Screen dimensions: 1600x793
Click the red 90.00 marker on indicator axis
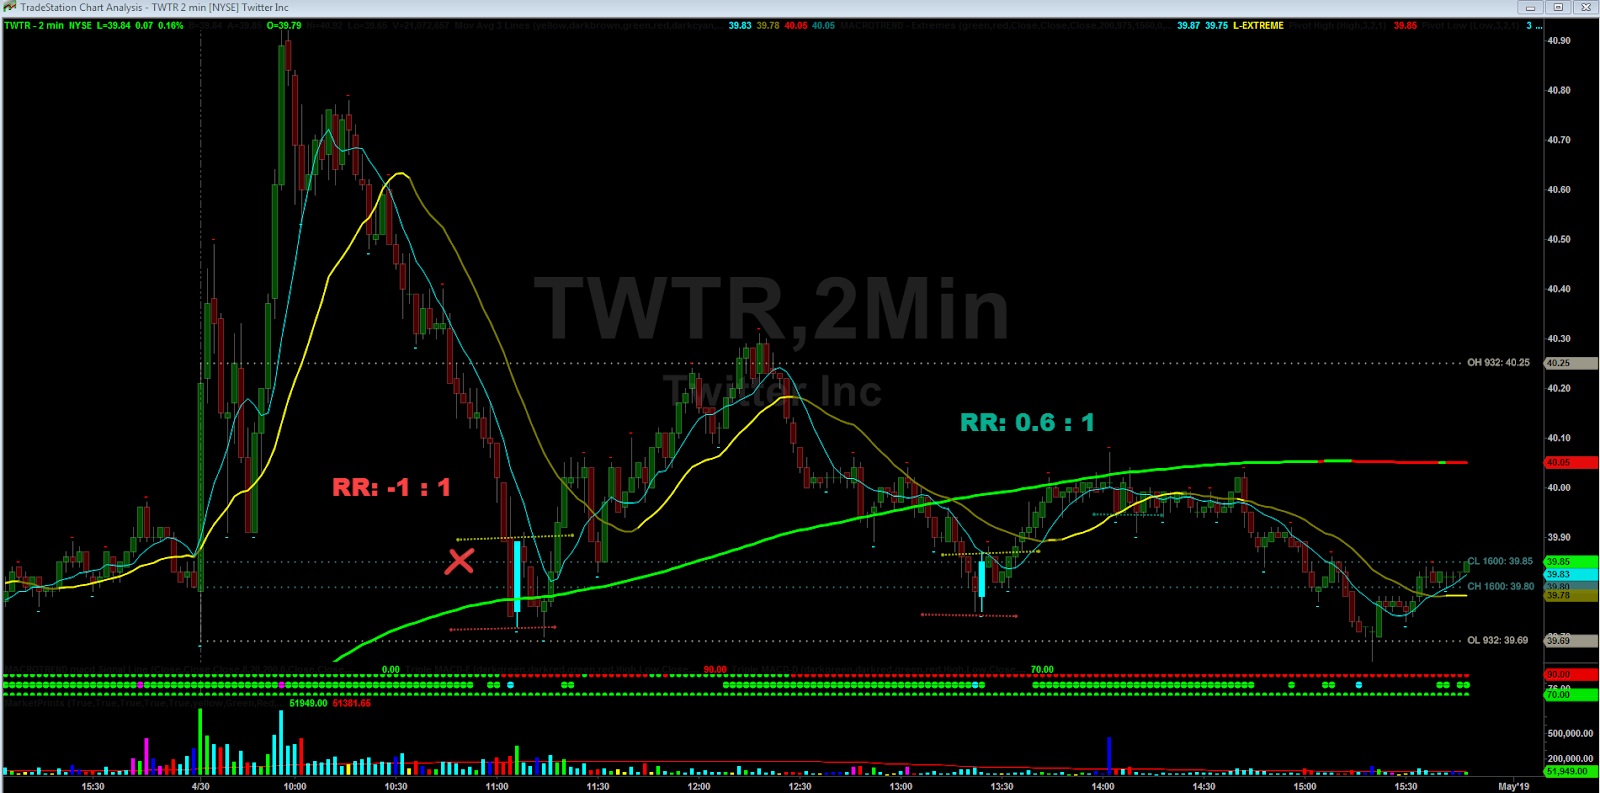tap(1571, 675)
